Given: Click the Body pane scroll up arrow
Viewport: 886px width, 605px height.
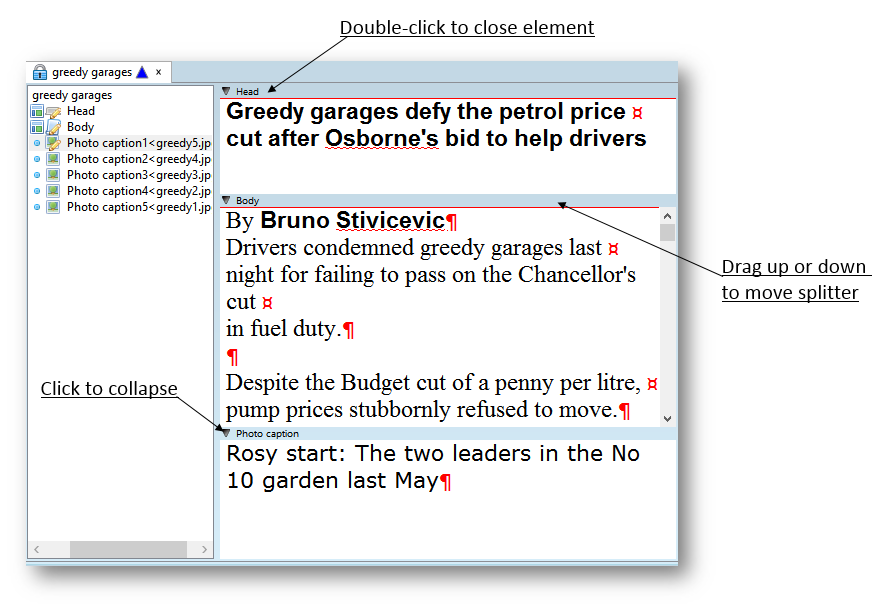Looking at the screenshot, I should [x=667, y=216].
